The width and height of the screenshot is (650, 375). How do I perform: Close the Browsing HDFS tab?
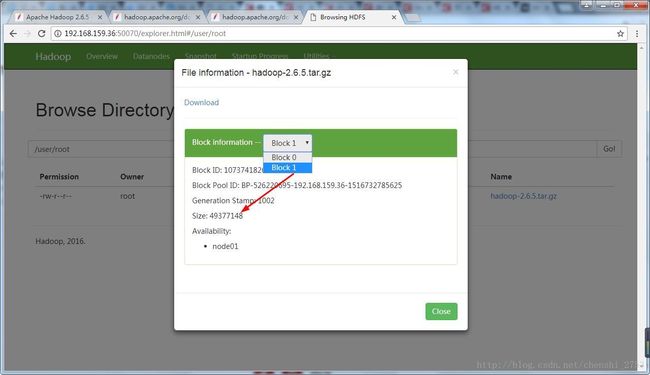click(x=394, y=17)
